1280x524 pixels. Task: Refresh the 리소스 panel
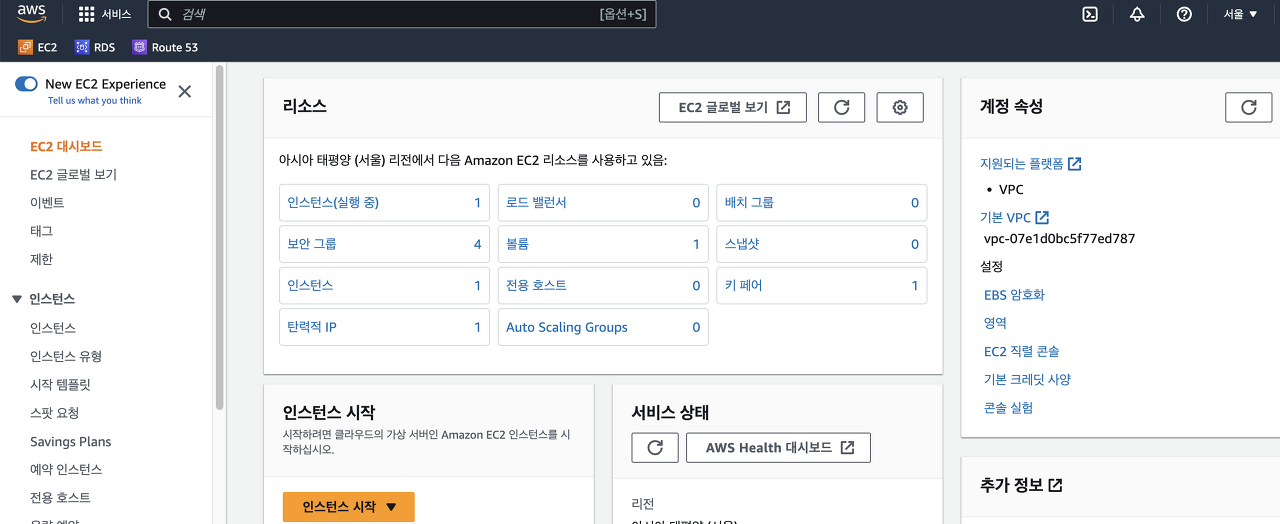841,107
